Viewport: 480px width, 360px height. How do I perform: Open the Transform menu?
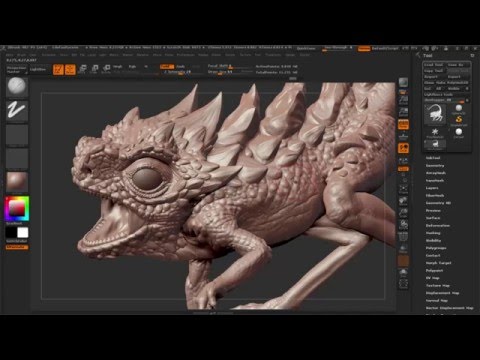[273, 55]
